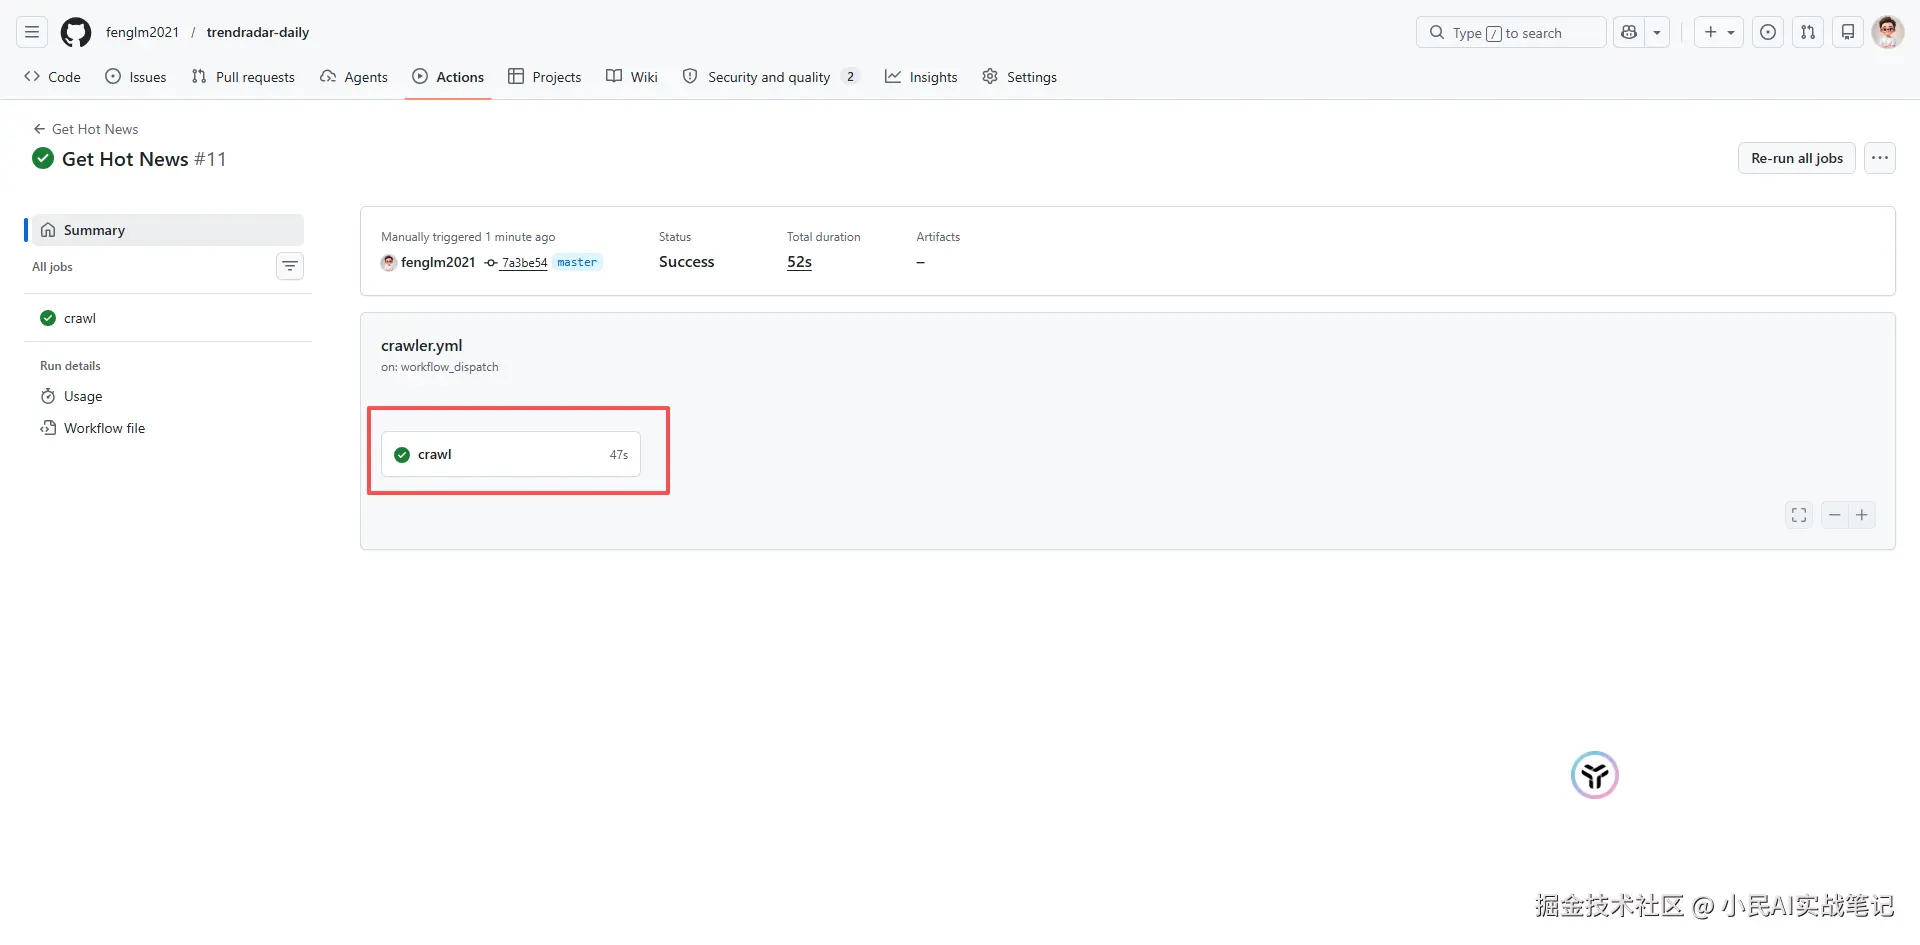Click the Re-run all jobs button
This screenshot has width=1920, height=945.
click(x=1796, y=158)
